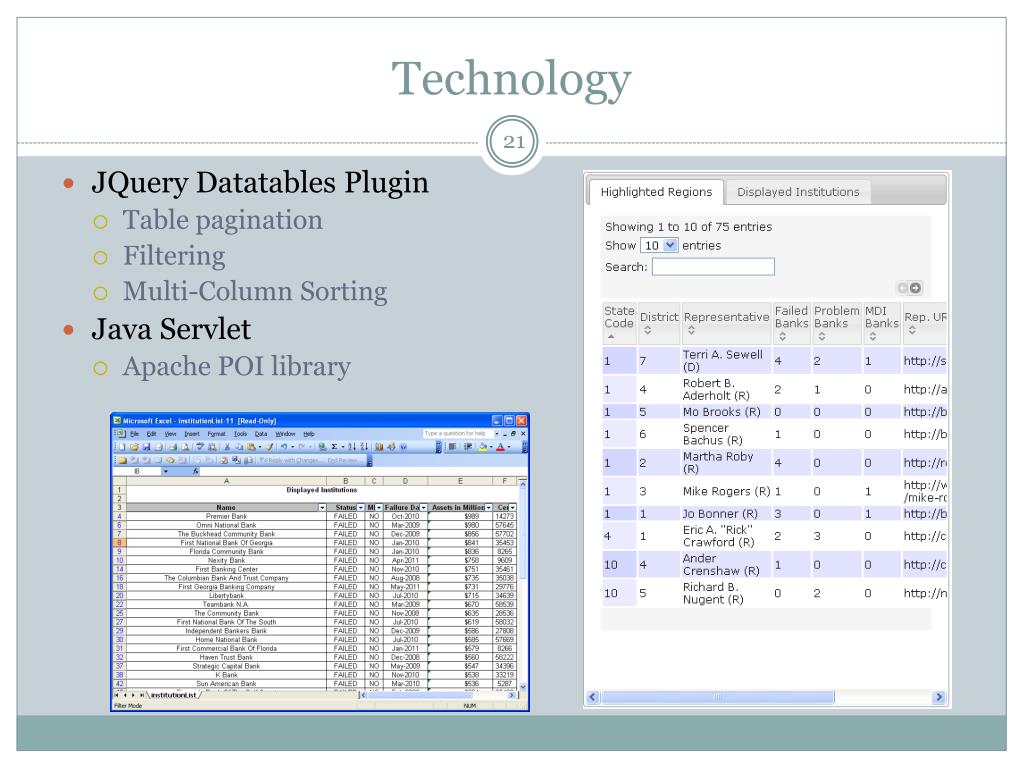1024x768 pixels.
Task: Select the Sun American Bank cell
Action: (226, 684)
